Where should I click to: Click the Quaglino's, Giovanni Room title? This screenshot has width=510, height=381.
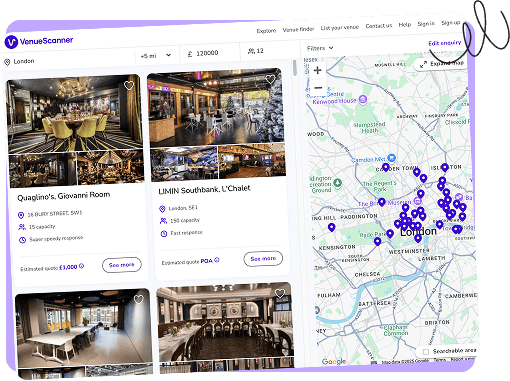click(64, 196)
